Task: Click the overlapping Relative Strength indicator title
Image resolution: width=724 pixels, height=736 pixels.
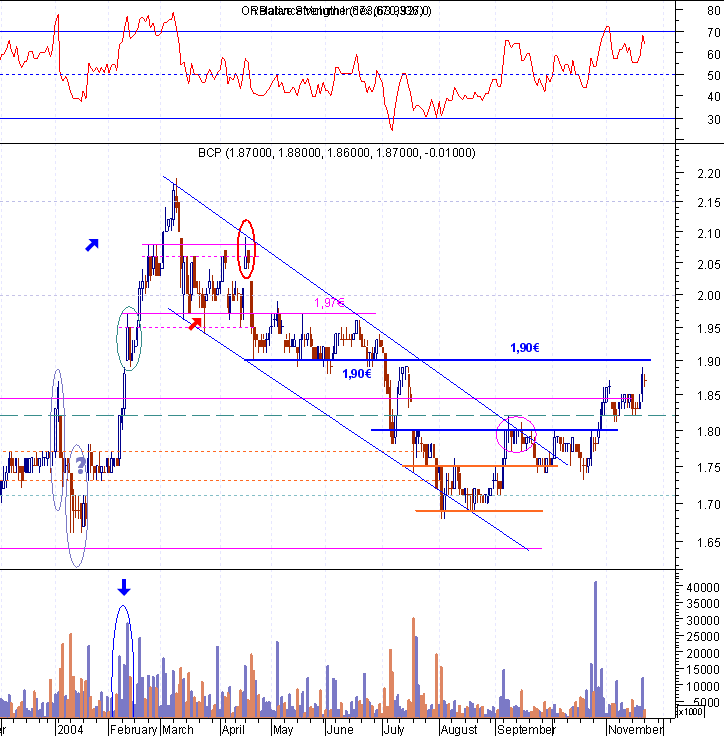Action: [x=336, y=10]
